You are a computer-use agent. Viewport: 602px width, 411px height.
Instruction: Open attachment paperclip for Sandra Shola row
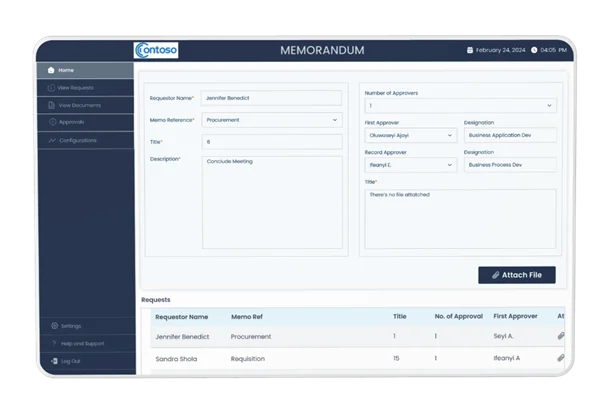tap(560, 357)
